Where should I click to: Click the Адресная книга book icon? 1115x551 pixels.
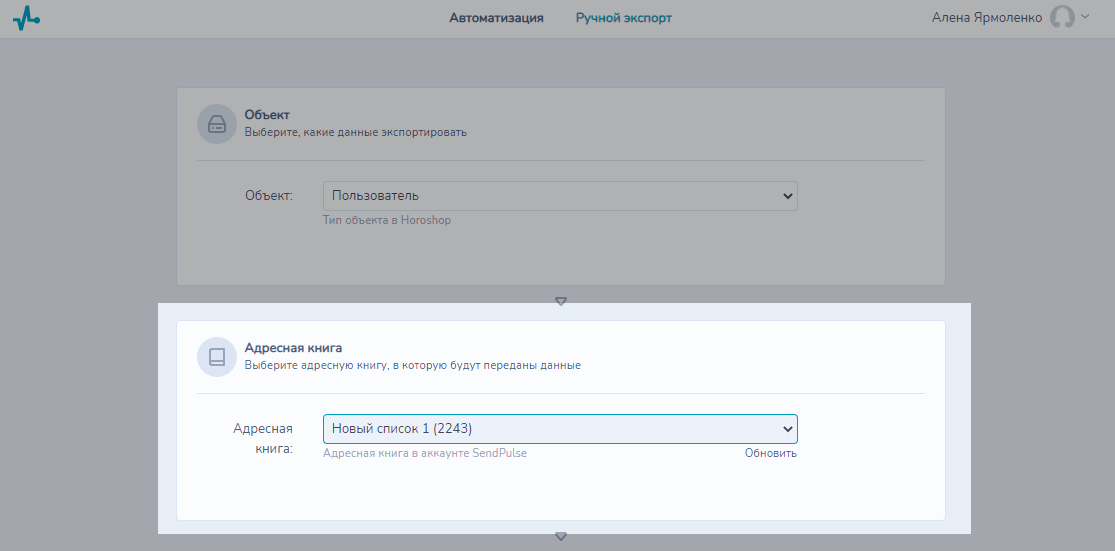click(217, 357)
